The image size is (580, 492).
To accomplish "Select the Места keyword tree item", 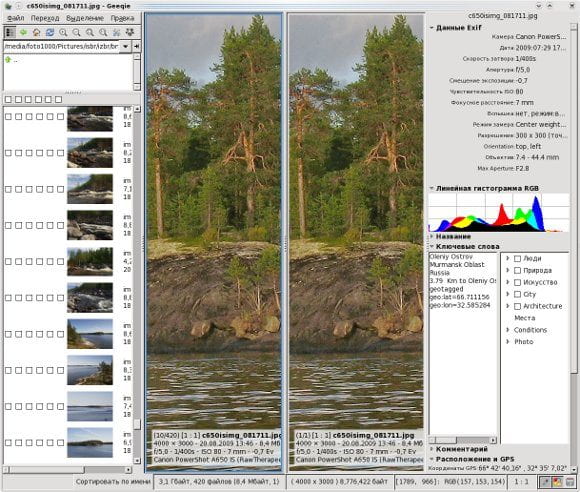I will coord(525,318).
